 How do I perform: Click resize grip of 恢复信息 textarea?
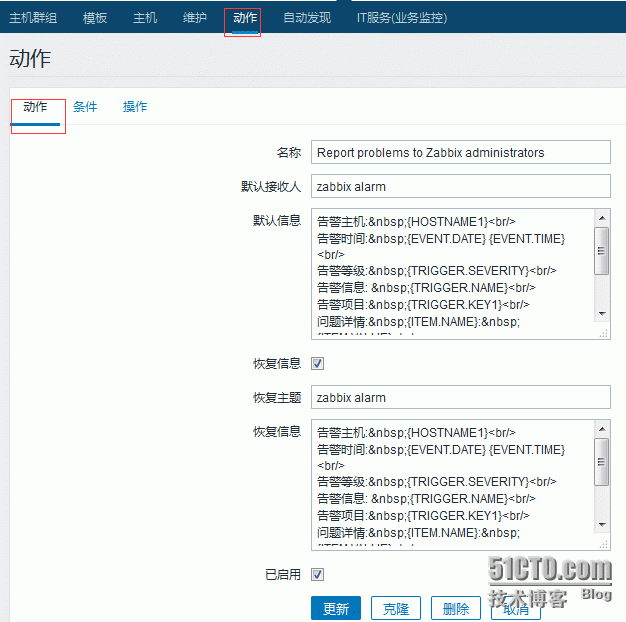603,545
